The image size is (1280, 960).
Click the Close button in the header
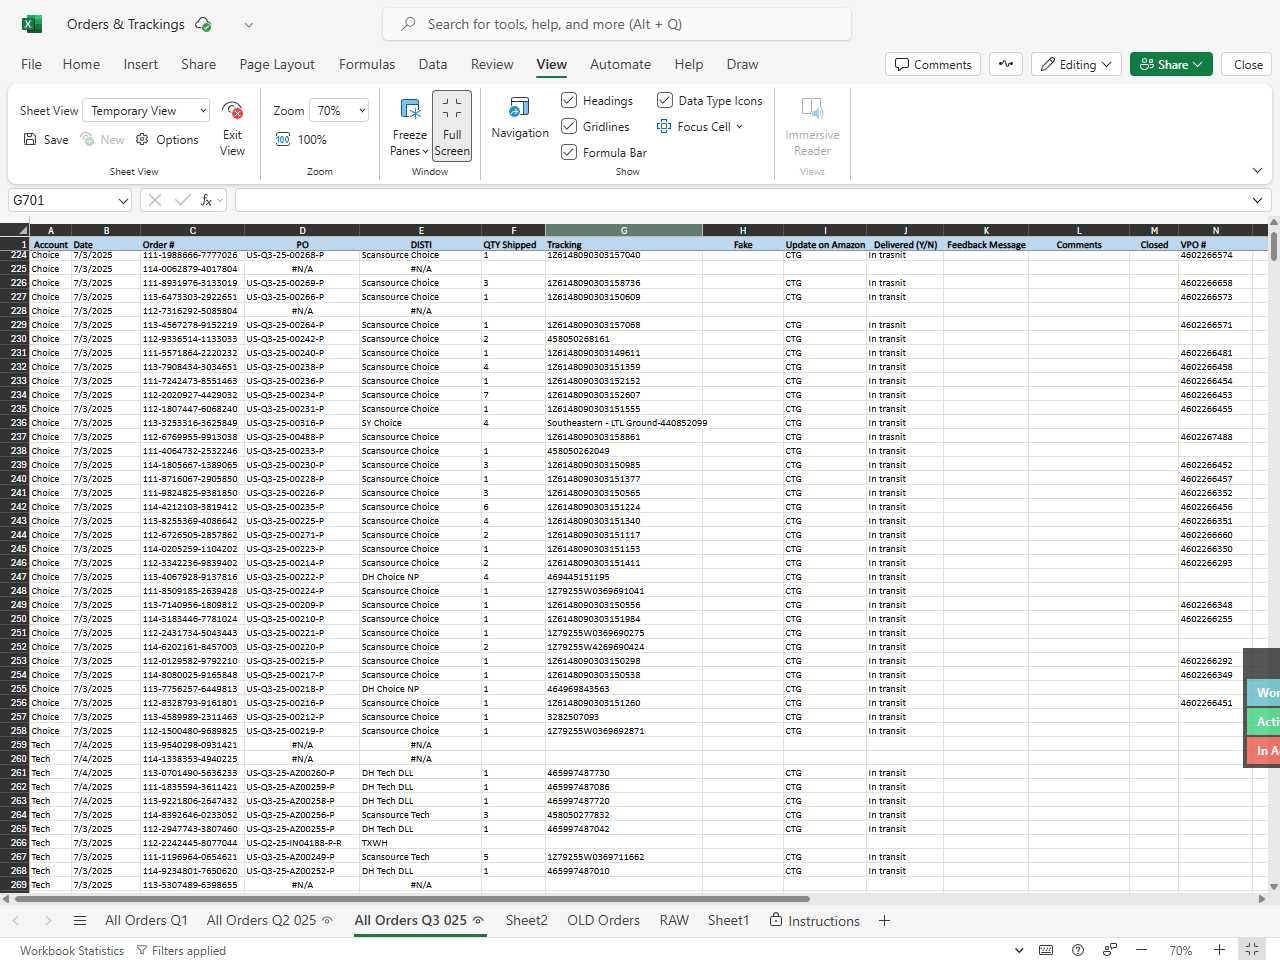(x=1248, y=64)
